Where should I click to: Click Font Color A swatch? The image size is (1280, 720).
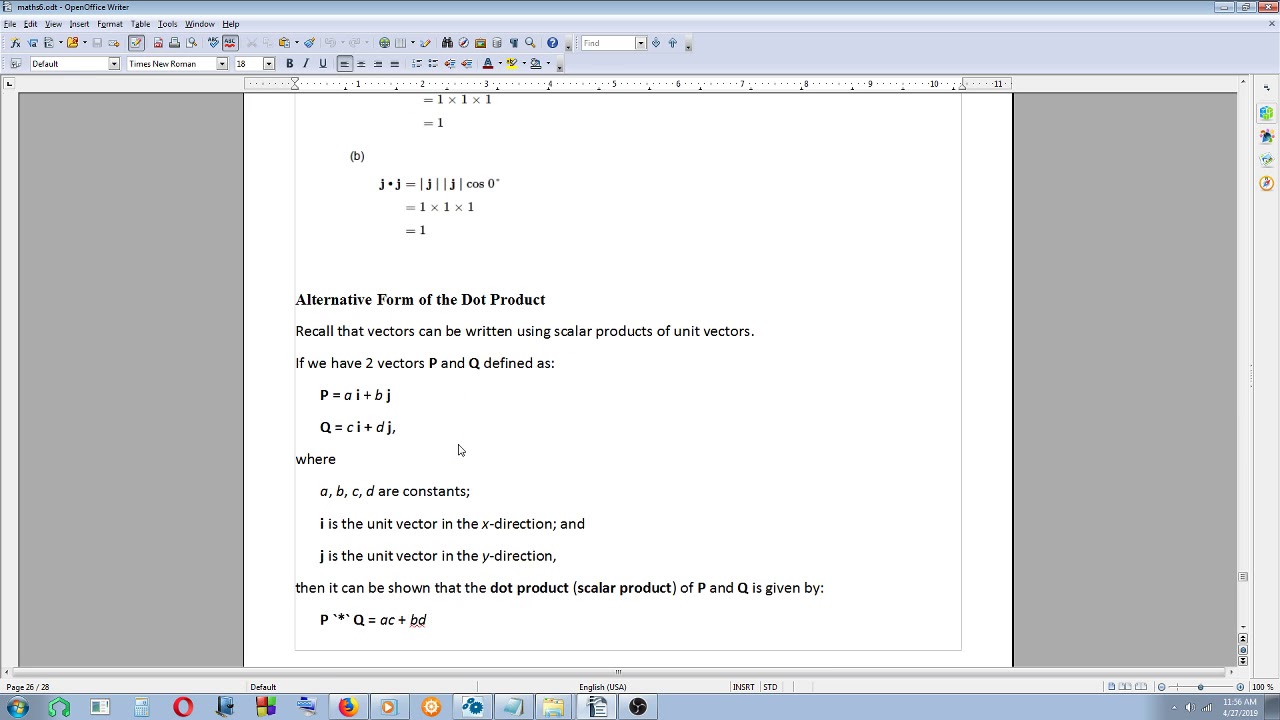click(x=488, y=64)
